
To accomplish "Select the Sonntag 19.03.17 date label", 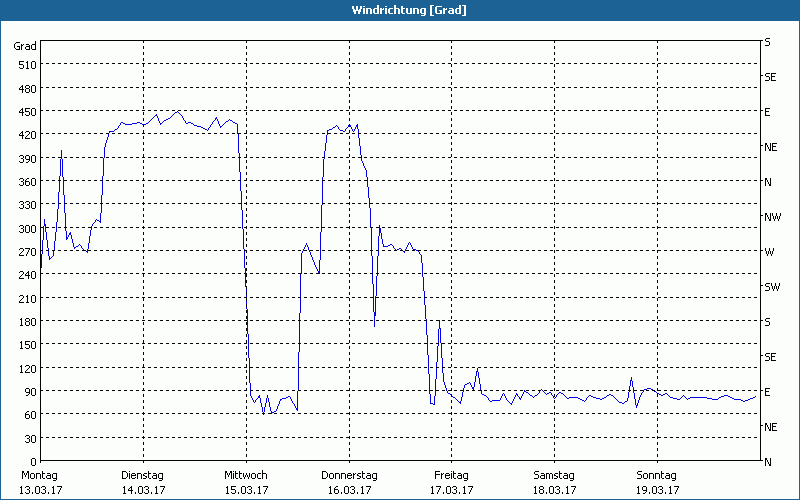I will pos(657,482).
